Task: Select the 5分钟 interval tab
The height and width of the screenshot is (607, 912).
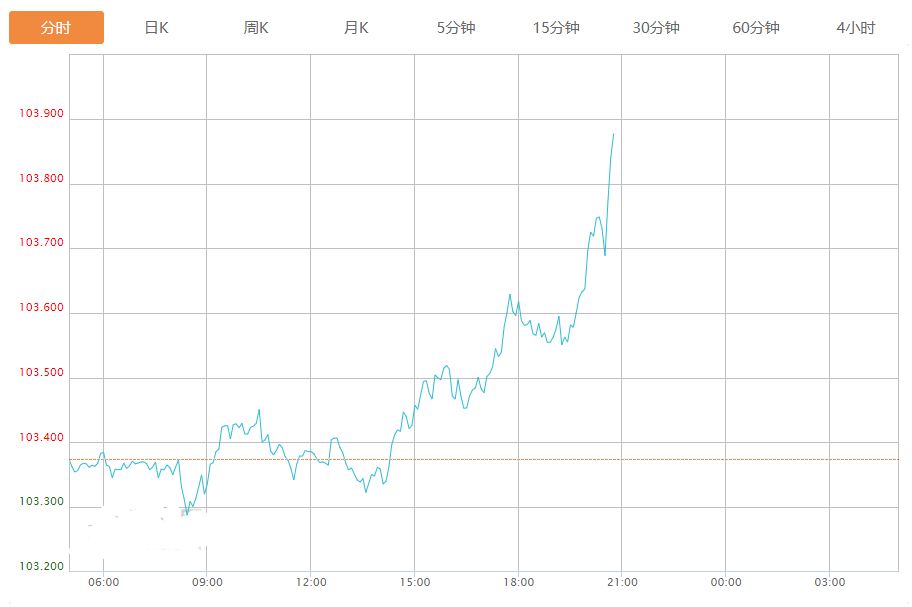Action: click(x=456, y=28)
